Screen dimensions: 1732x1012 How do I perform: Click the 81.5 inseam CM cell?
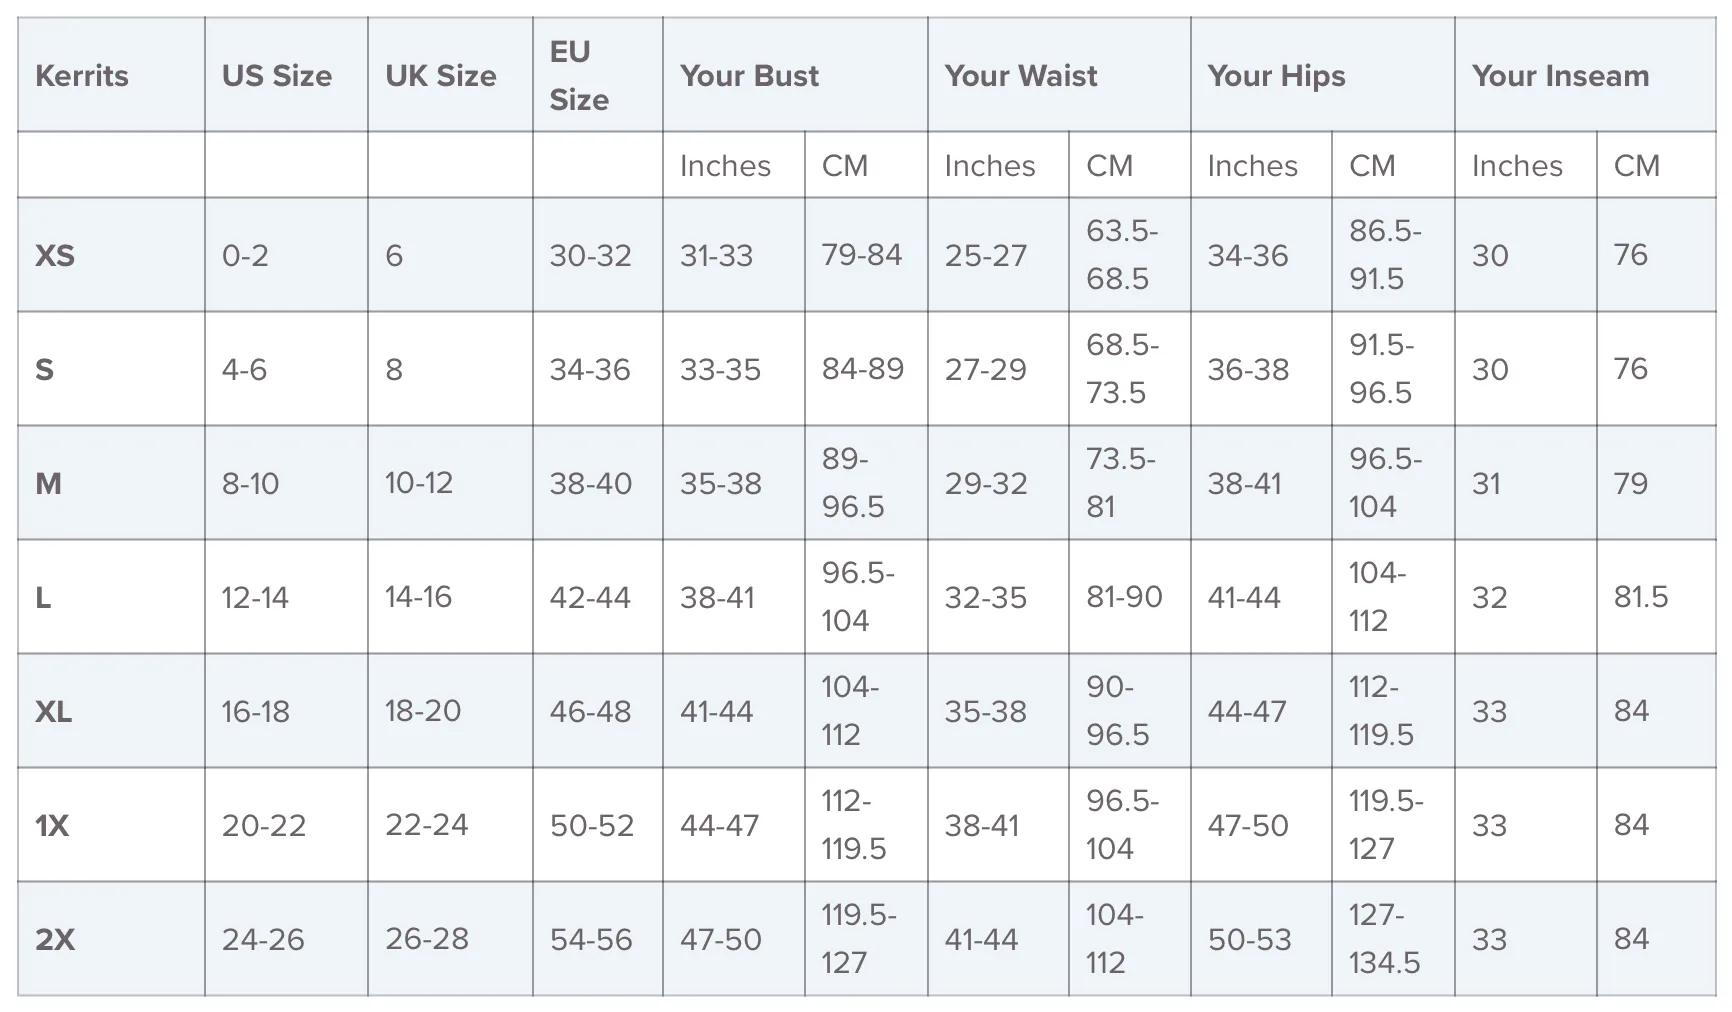[1656, 597]
